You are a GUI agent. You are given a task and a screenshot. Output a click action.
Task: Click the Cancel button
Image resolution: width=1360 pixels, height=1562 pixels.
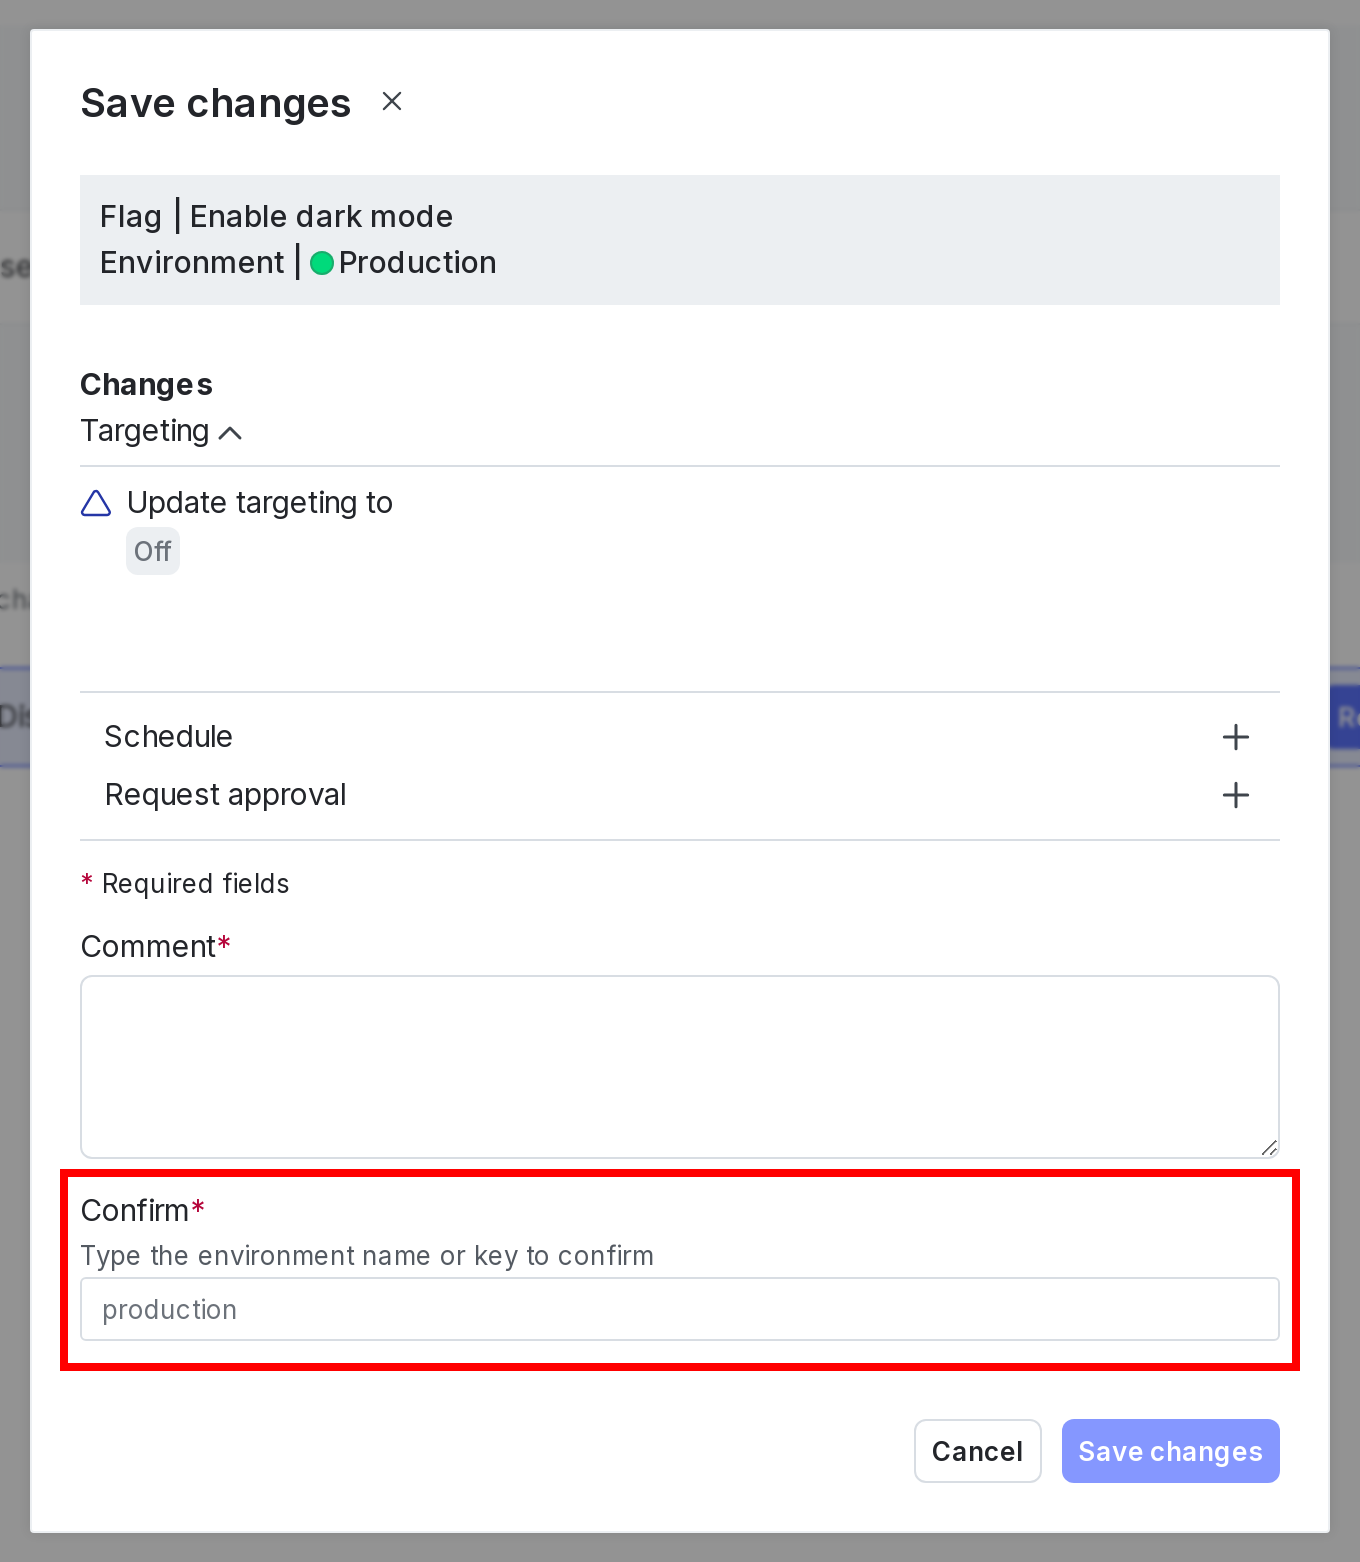(x=977, y=1451)
